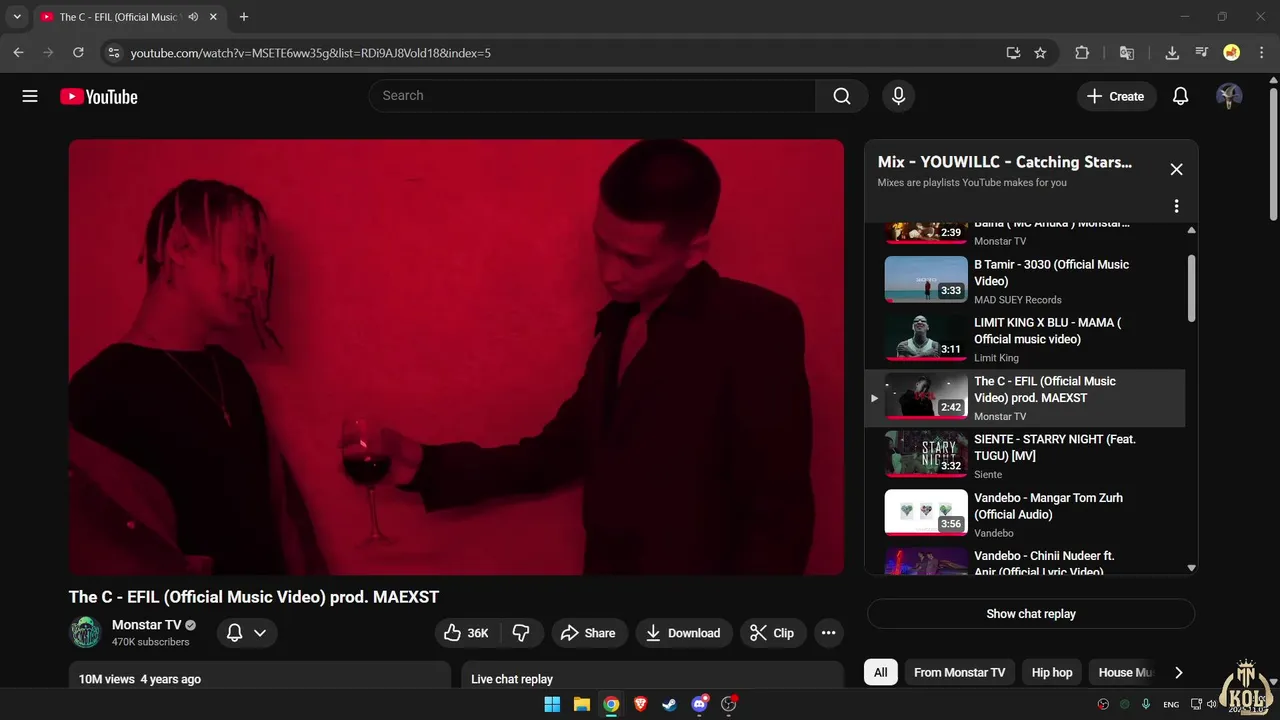This screenshot has height=720, width=1280.
Task: Like the video with thumbs up
Action: (467, 633)
